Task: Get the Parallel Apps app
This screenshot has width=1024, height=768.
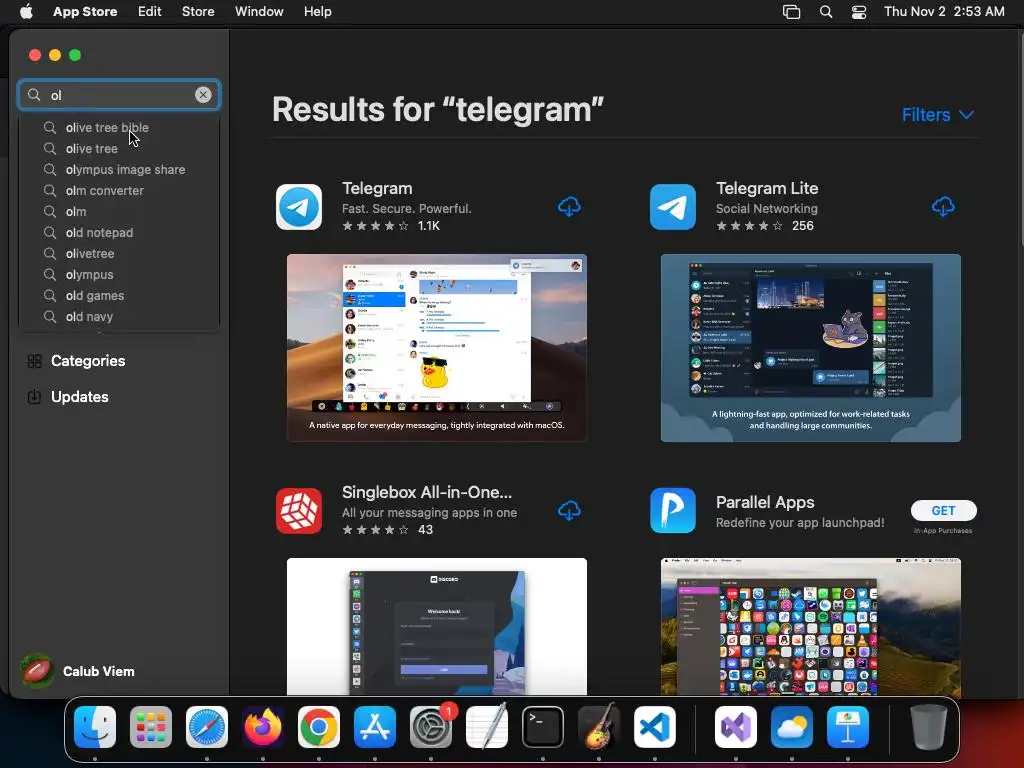Action: [944, 511]
